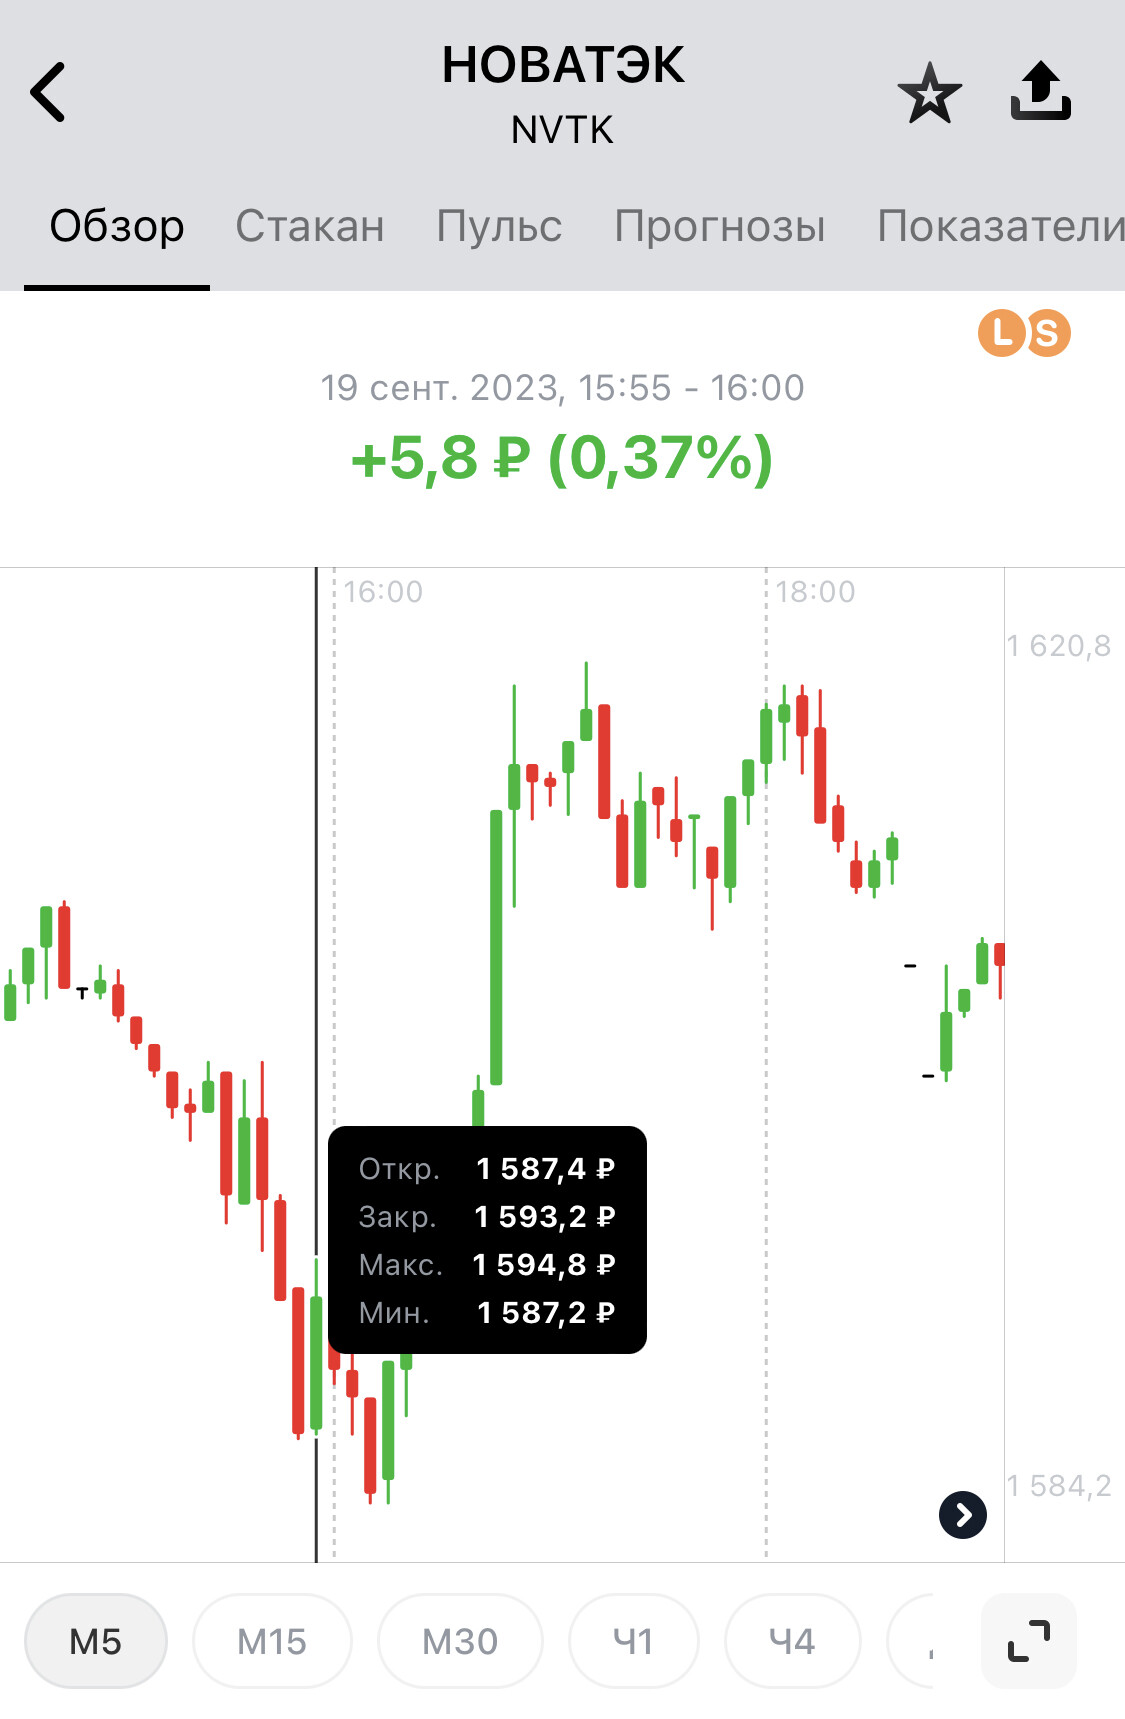Tap the tall green candle after 16:00

click(x=496, y=947)
